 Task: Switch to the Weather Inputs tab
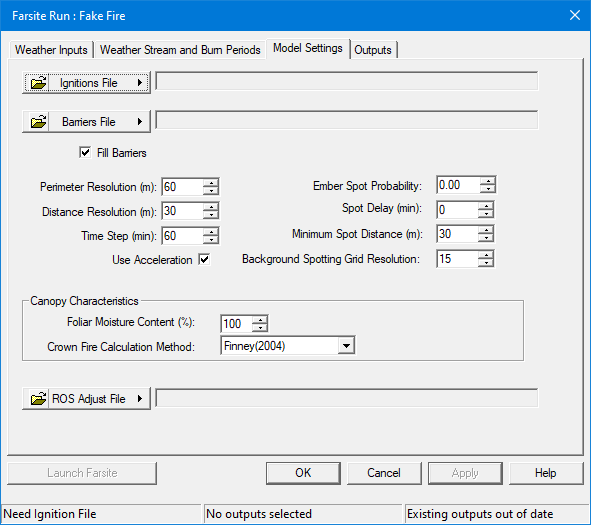[51, 50]
